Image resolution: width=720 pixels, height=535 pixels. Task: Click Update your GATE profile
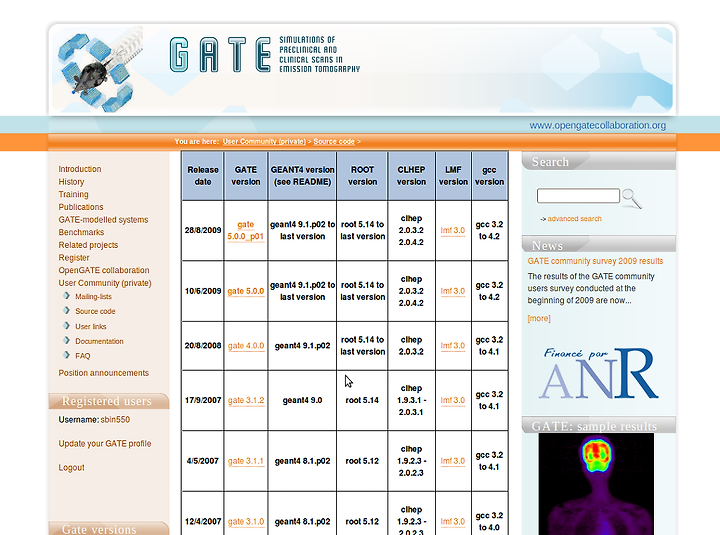click(105, 444)
